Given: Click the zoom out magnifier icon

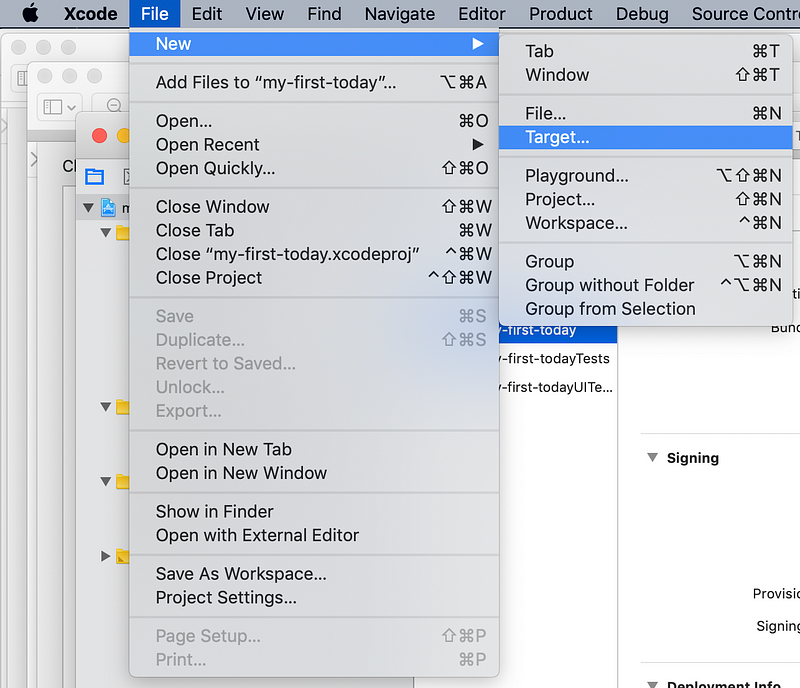Looking at the screenshot, I should point(114,105).
